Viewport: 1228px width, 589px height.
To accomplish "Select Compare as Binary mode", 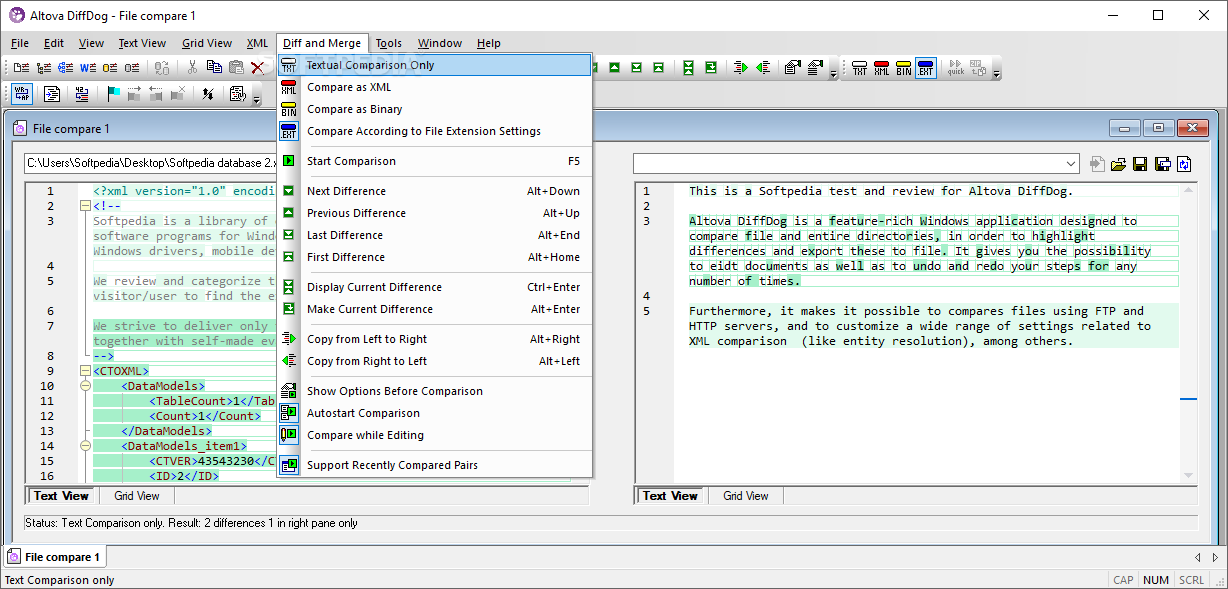I will click(x=435, y=109).
